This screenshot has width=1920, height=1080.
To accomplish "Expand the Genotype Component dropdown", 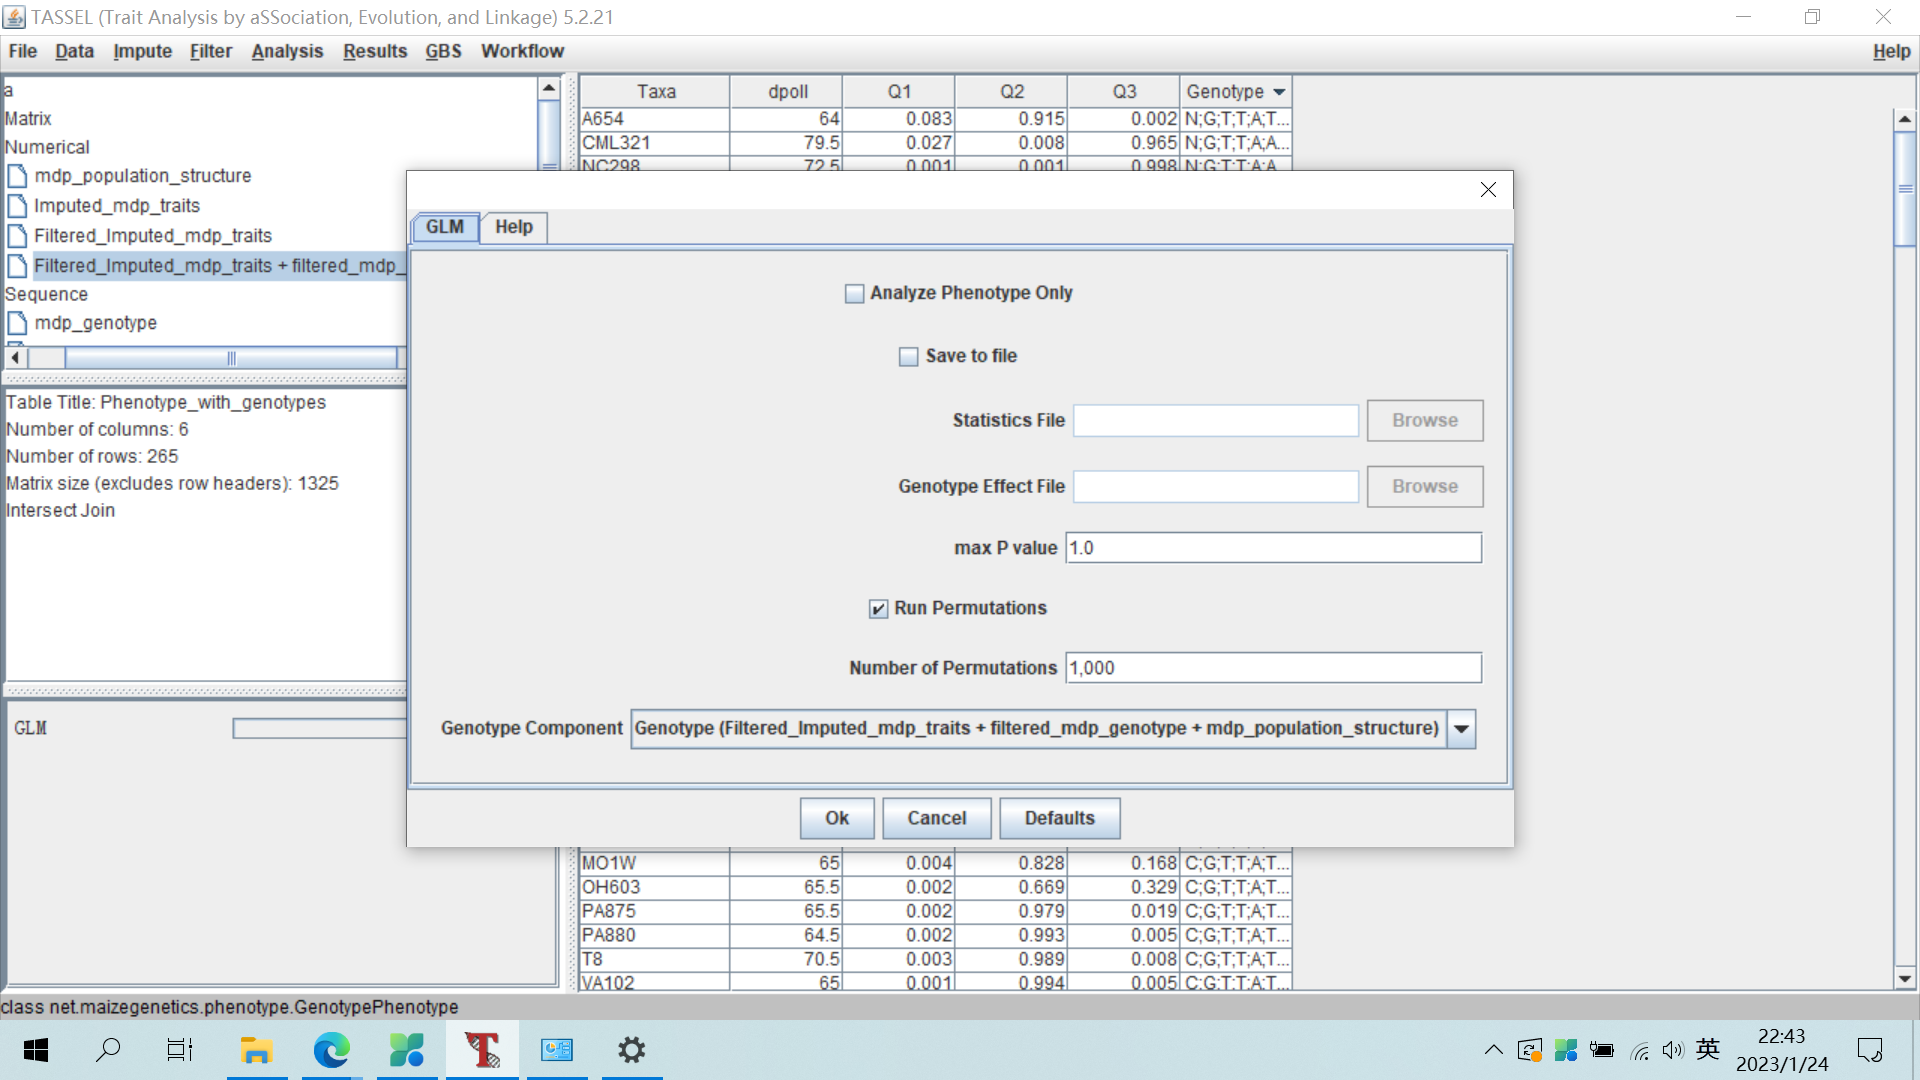I will (x=1461, y=729).
